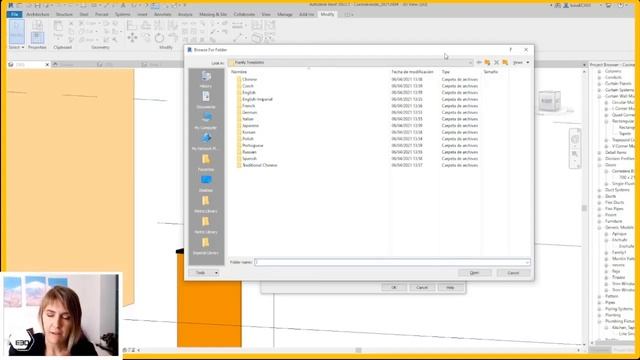The image size is (640, 360).
Task: Switch to the Annotate ribbon tab
Action: (x=162, y=14)
